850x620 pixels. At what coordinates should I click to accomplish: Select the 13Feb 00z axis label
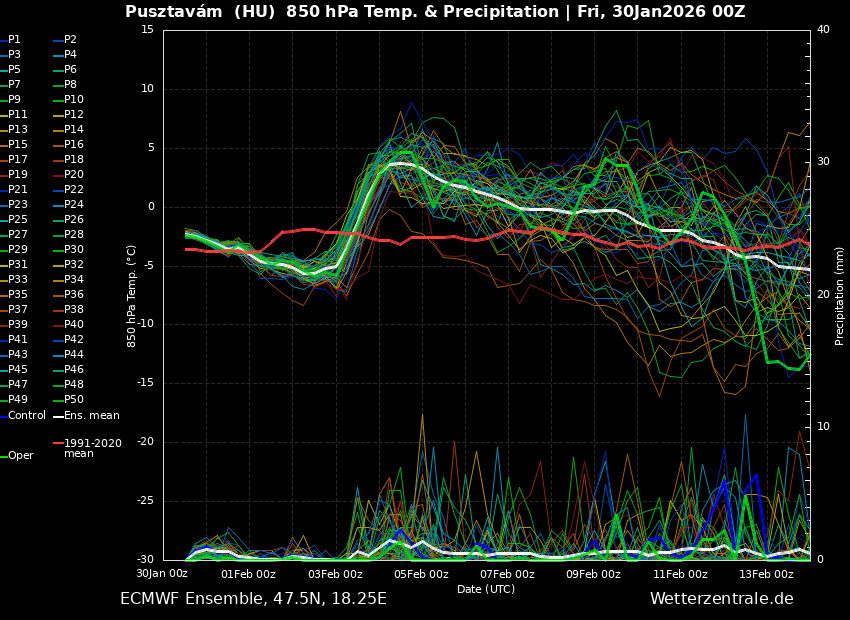[766, 574]
